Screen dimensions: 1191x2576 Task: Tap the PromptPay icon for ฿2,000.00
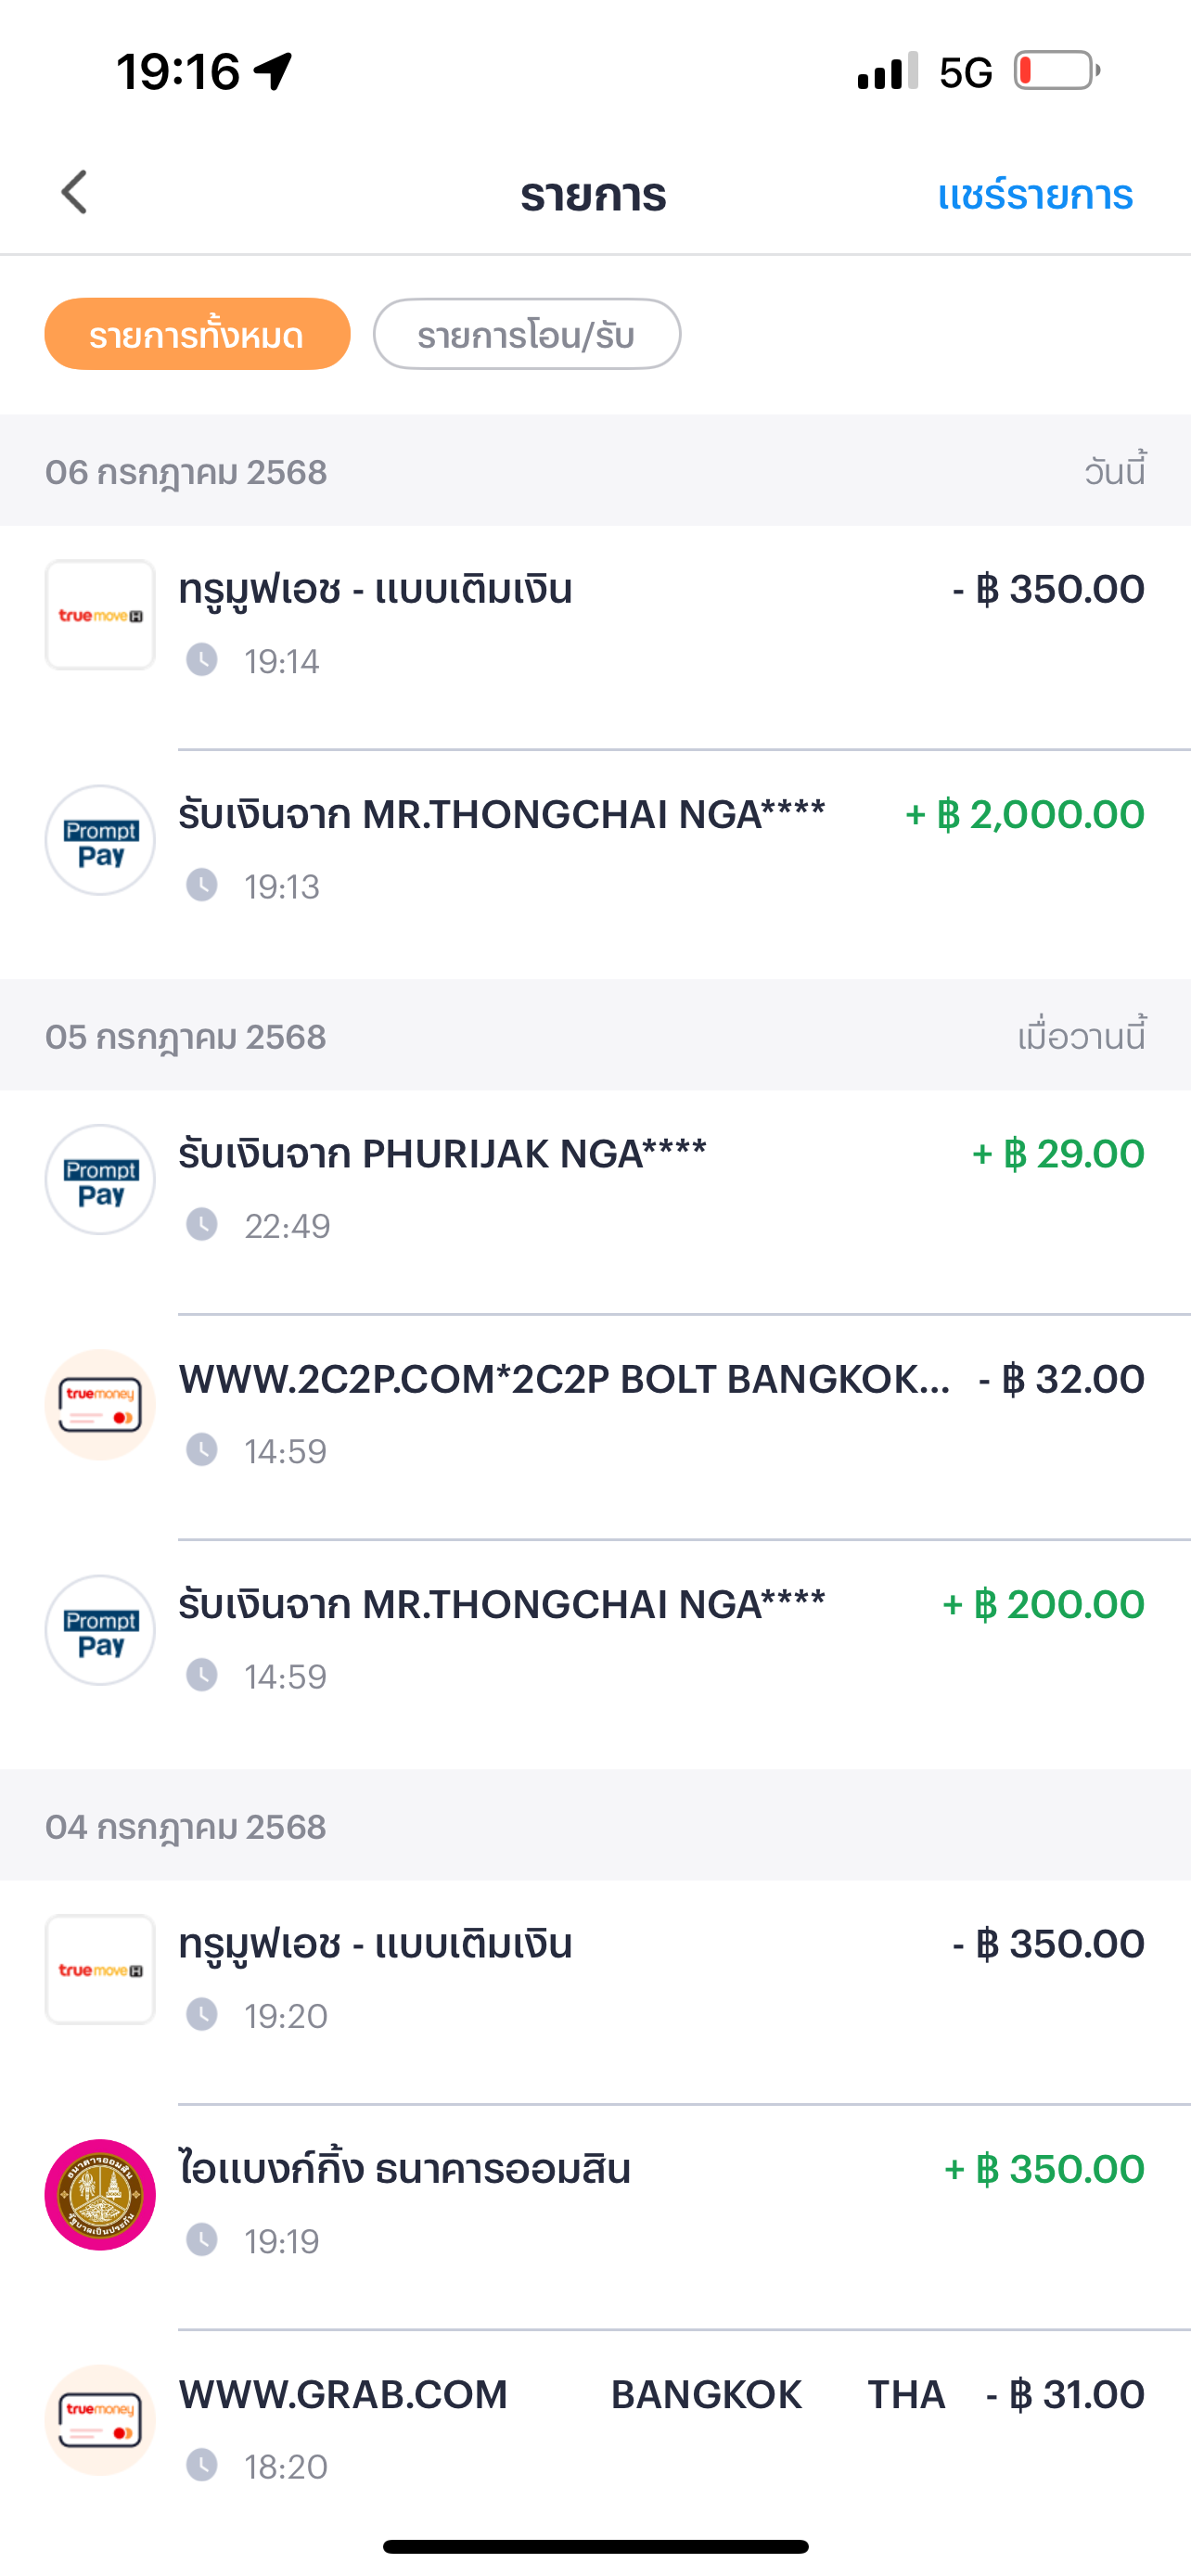[100, 840]
